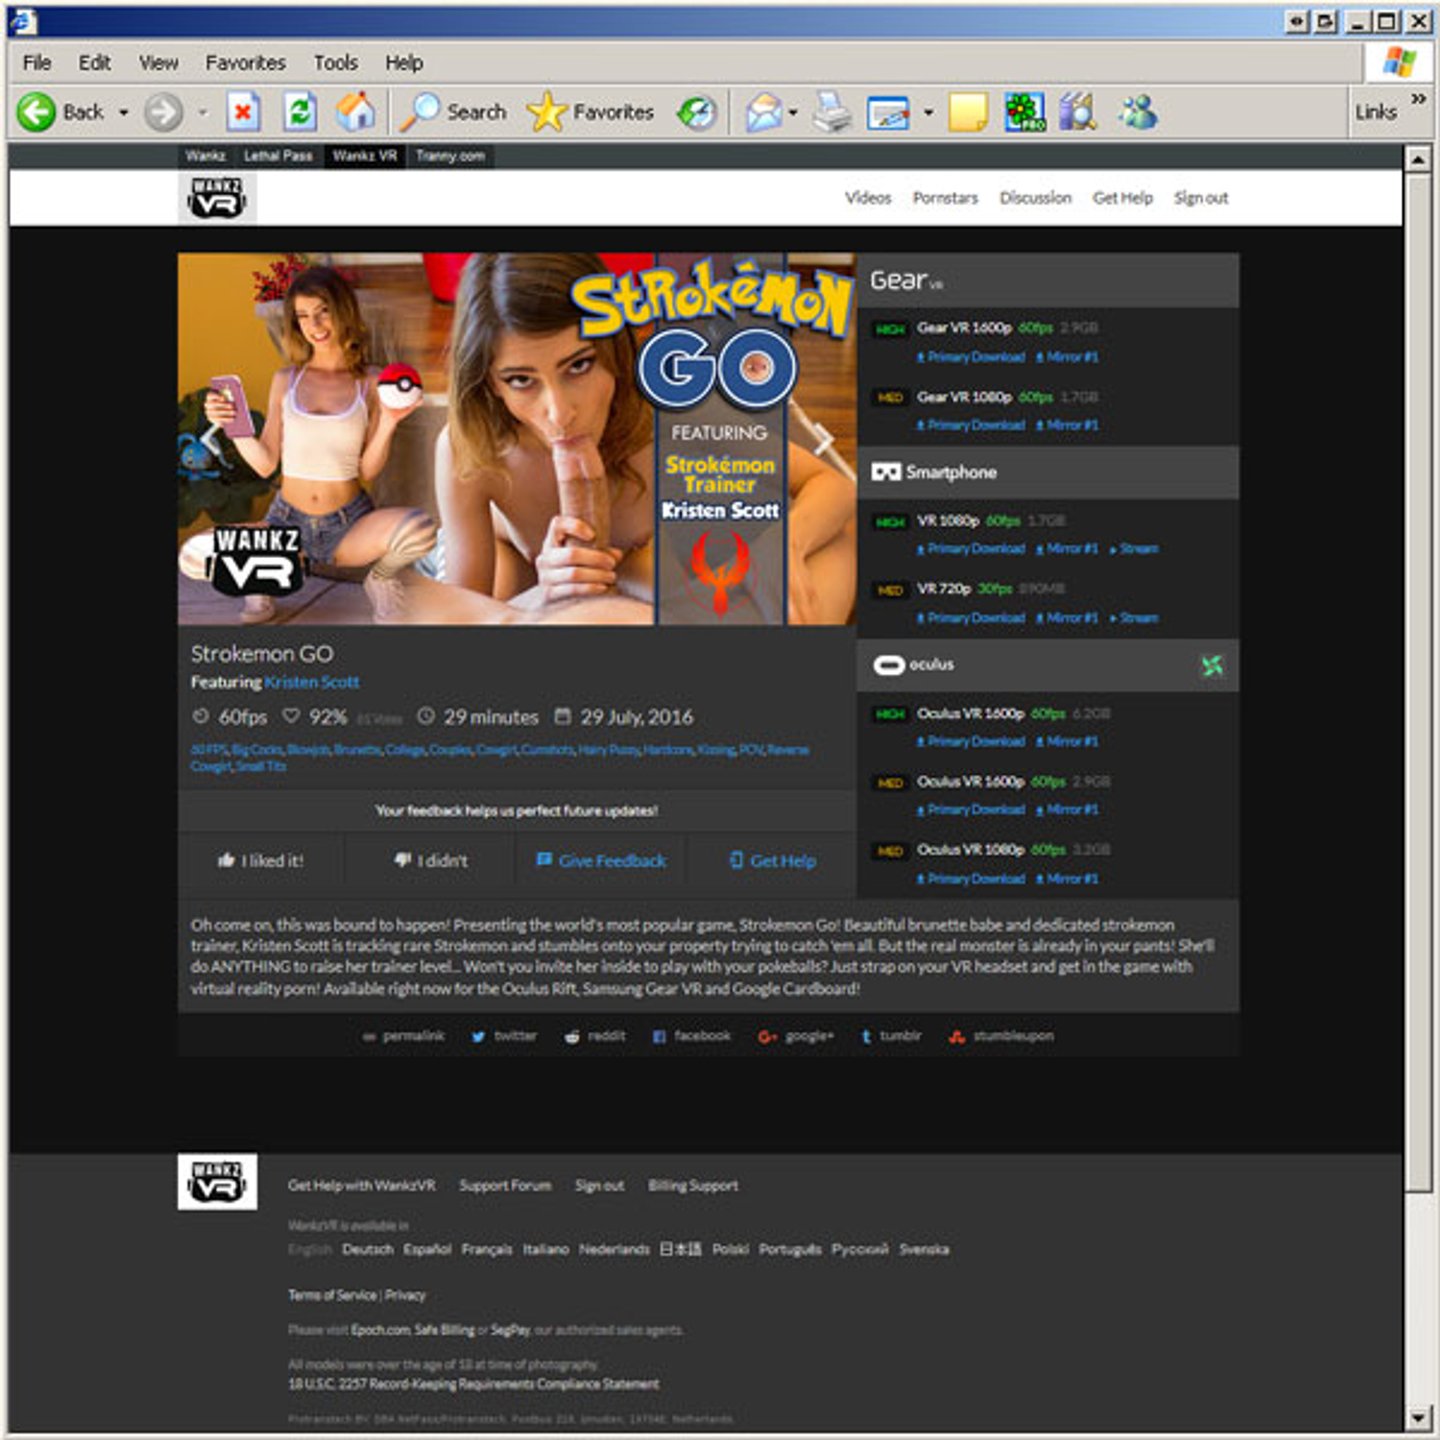Image resolution: width=1440 pixels, height=1440 pixels.
Task: Click the Give Feedback link
Action: coord(601,861)
